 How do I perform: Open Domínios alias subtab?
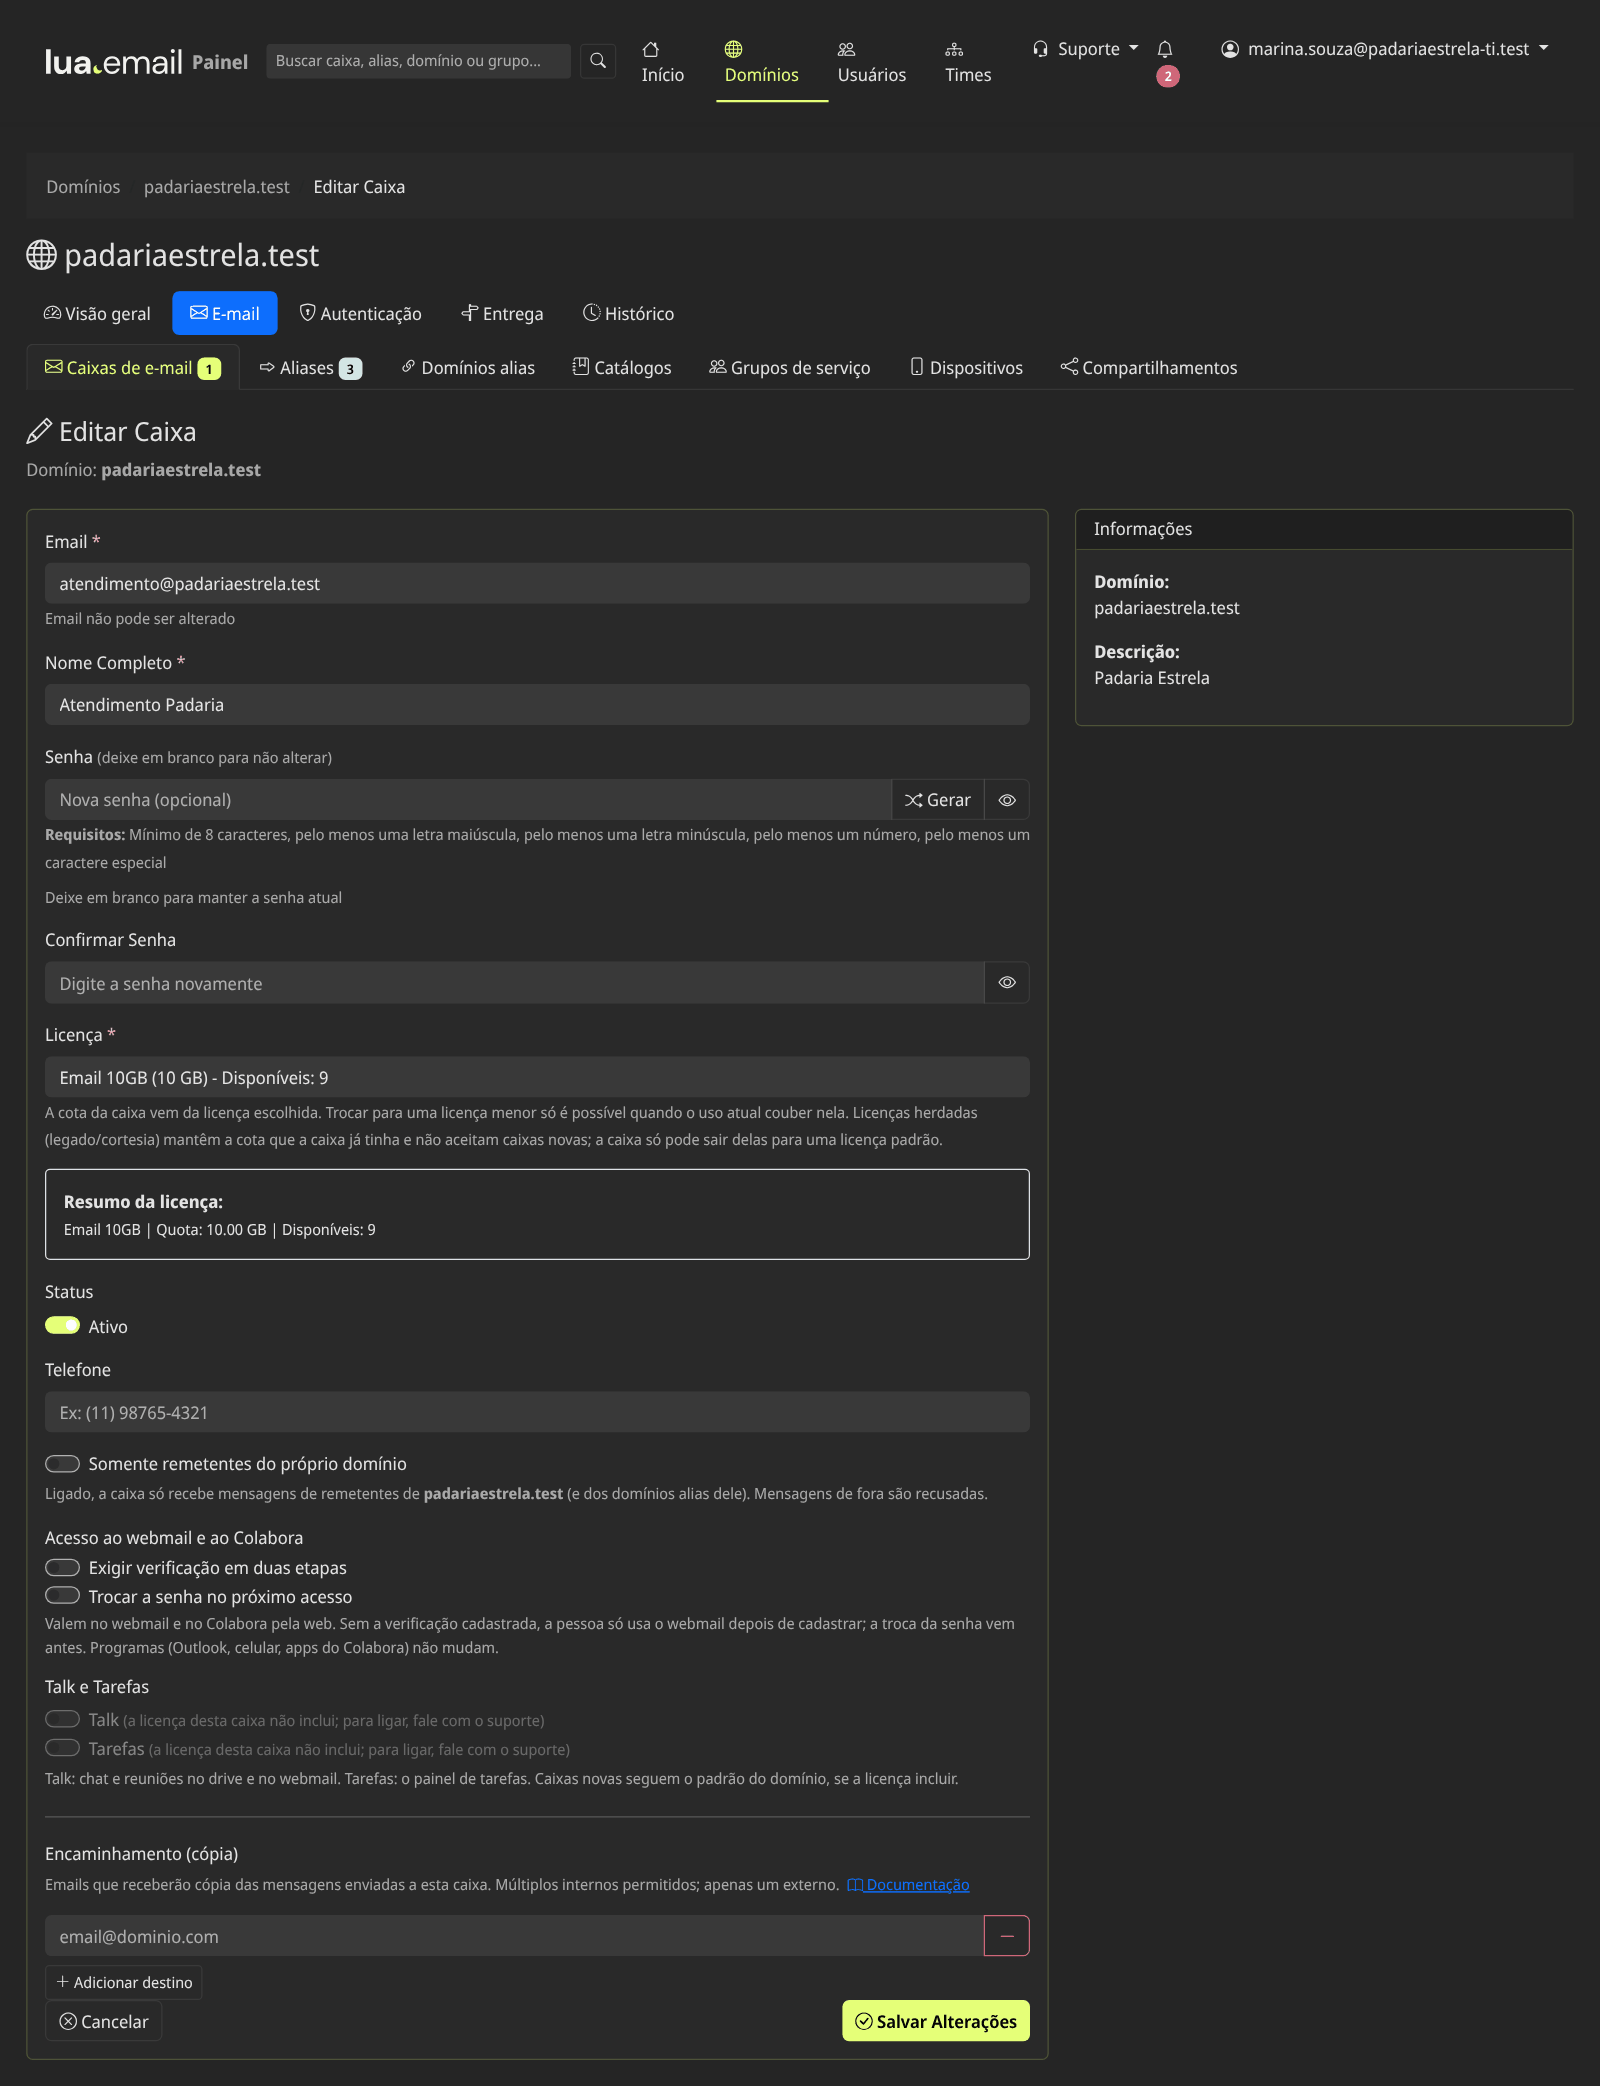[468, 368]
